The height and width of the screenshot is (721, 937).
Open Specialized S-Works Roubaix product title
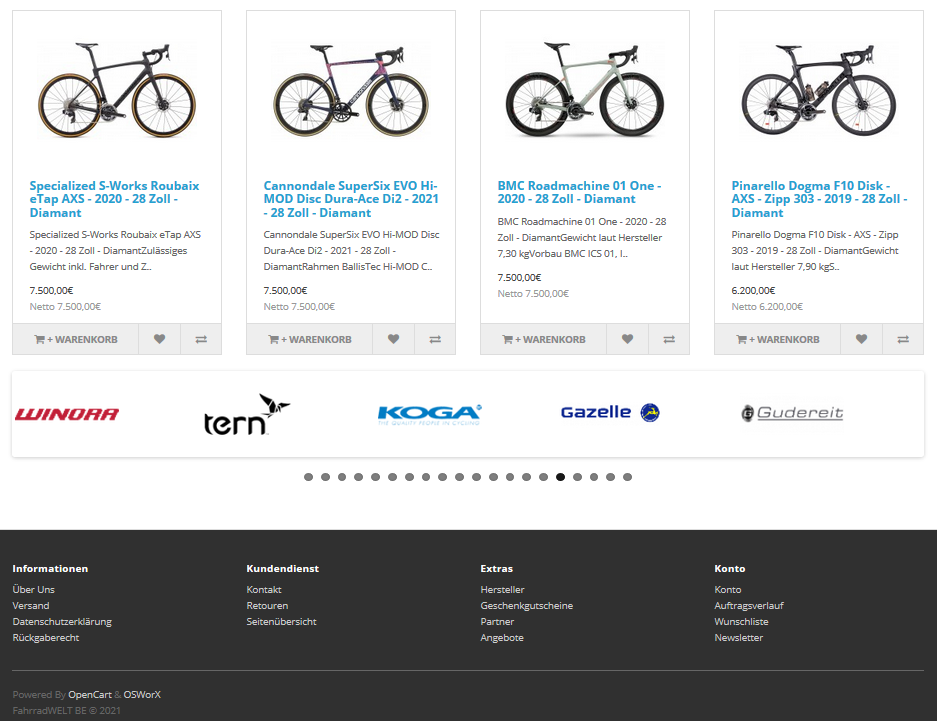click(114, 199)
